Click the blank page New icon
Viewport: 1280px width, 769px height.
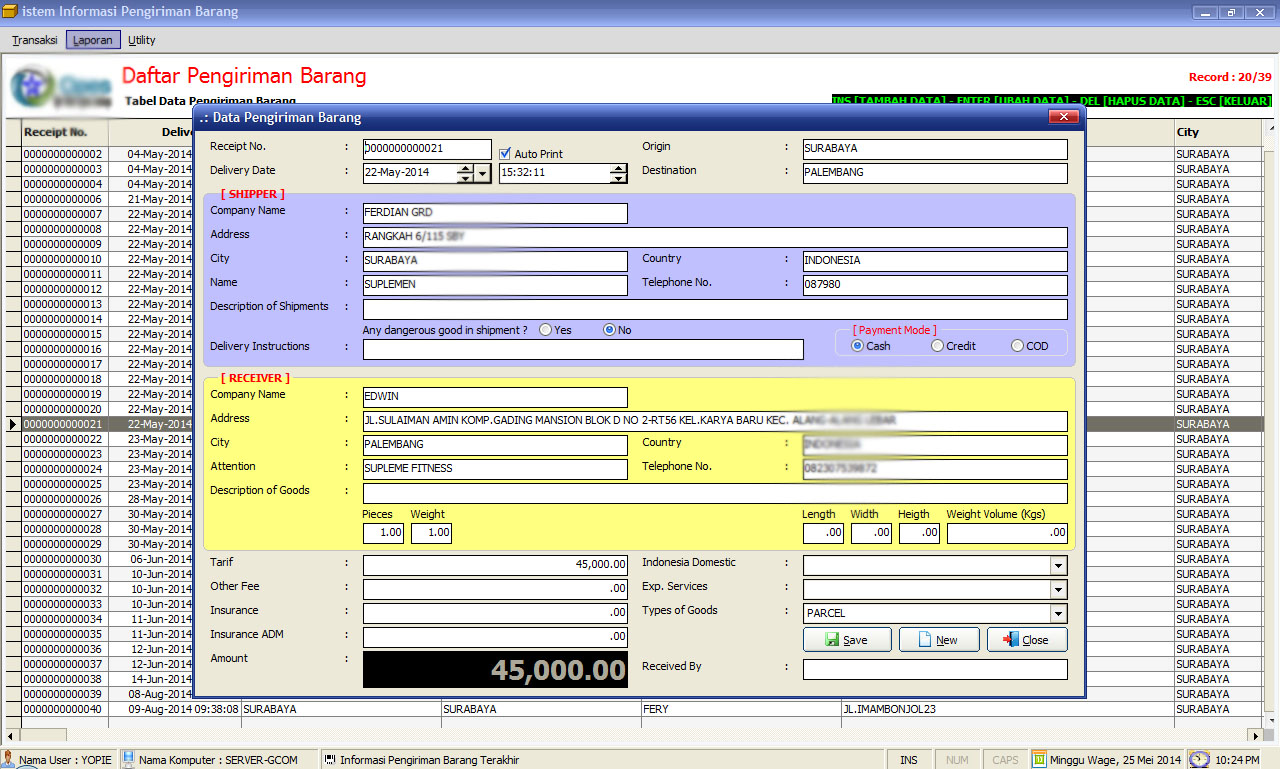tap(925, 640)
